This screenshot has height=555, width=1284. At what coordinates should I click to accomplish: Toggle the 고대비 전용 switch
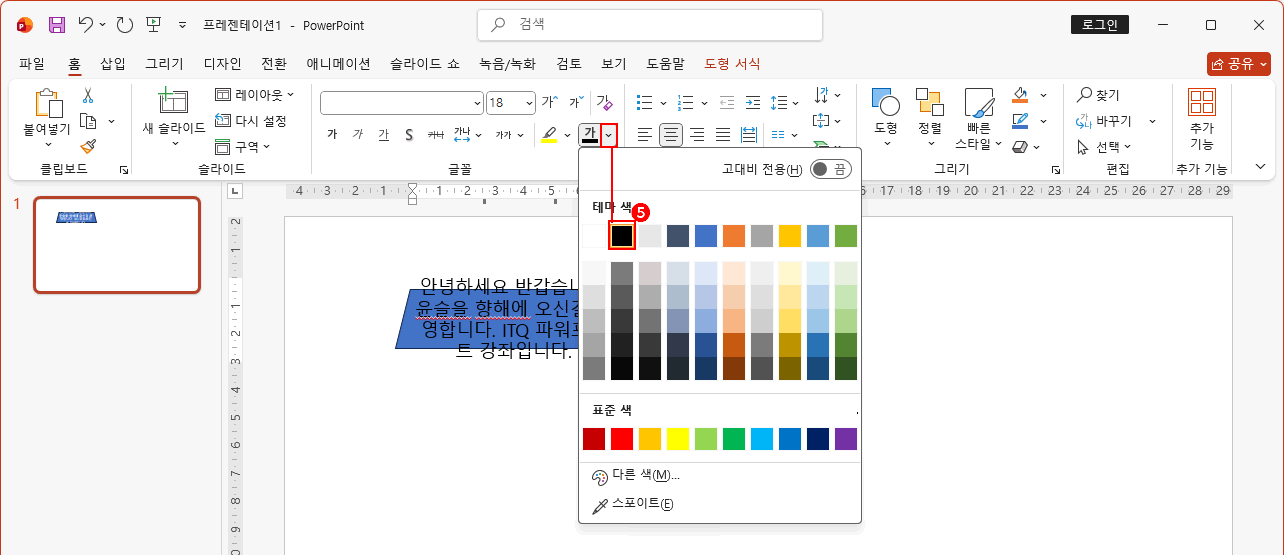[x=830, y=169]
